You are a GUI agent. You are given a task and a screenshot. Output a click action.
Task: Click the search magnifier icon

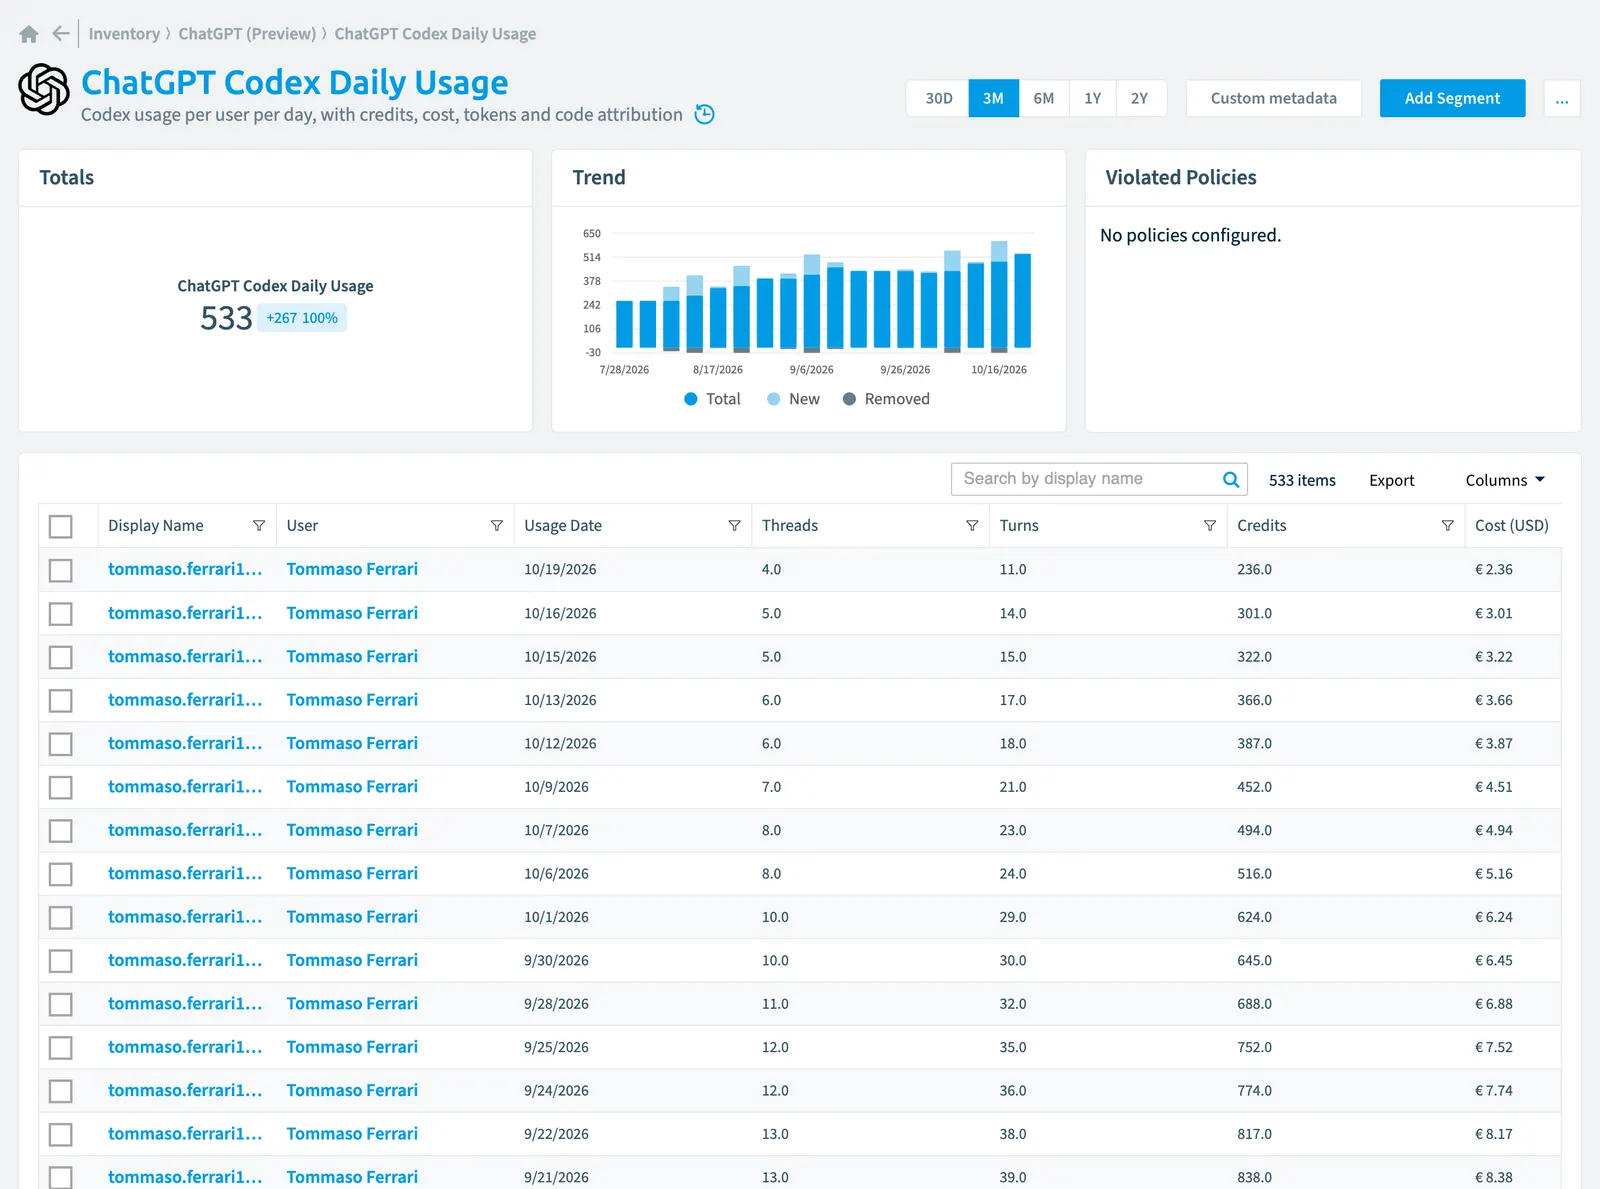pos(1231,479)
